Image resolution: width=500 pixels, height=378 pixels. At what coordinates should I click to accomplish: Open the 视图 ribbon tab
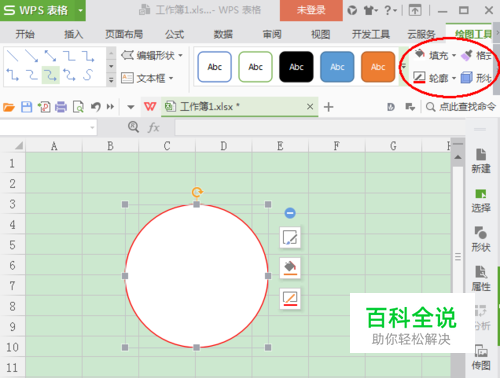pyautogui.click(x=321, y=34)
